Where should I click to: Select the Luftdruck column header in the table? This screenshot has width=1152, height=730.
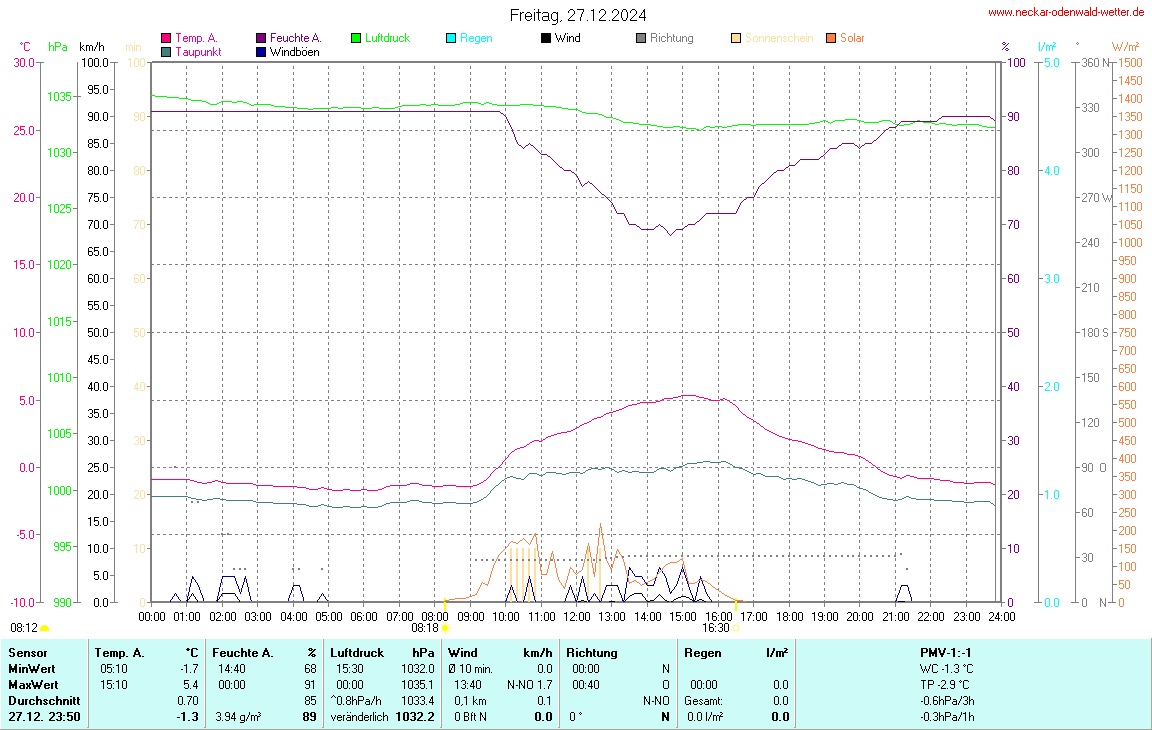(356, 652)
